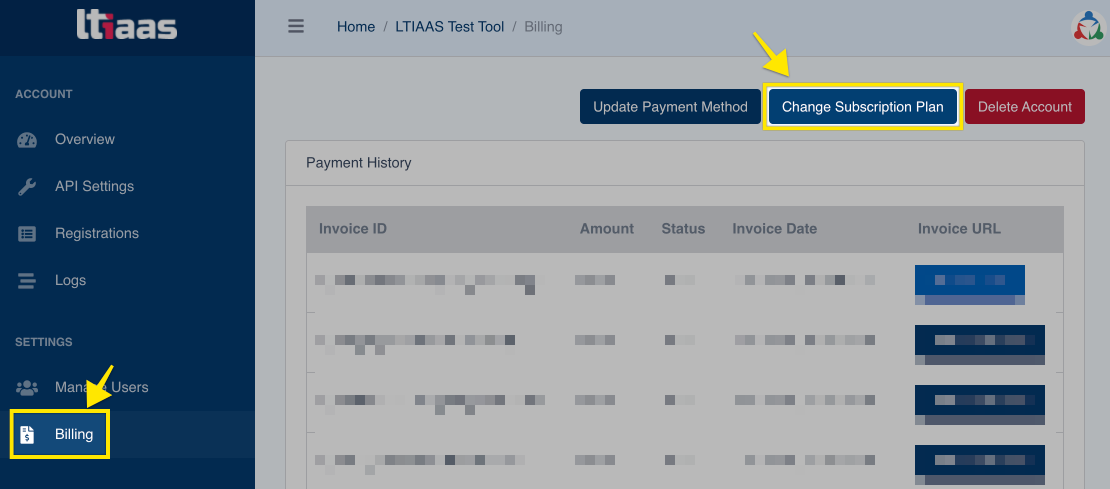Go to API Settings page

[x=94, y=186]
